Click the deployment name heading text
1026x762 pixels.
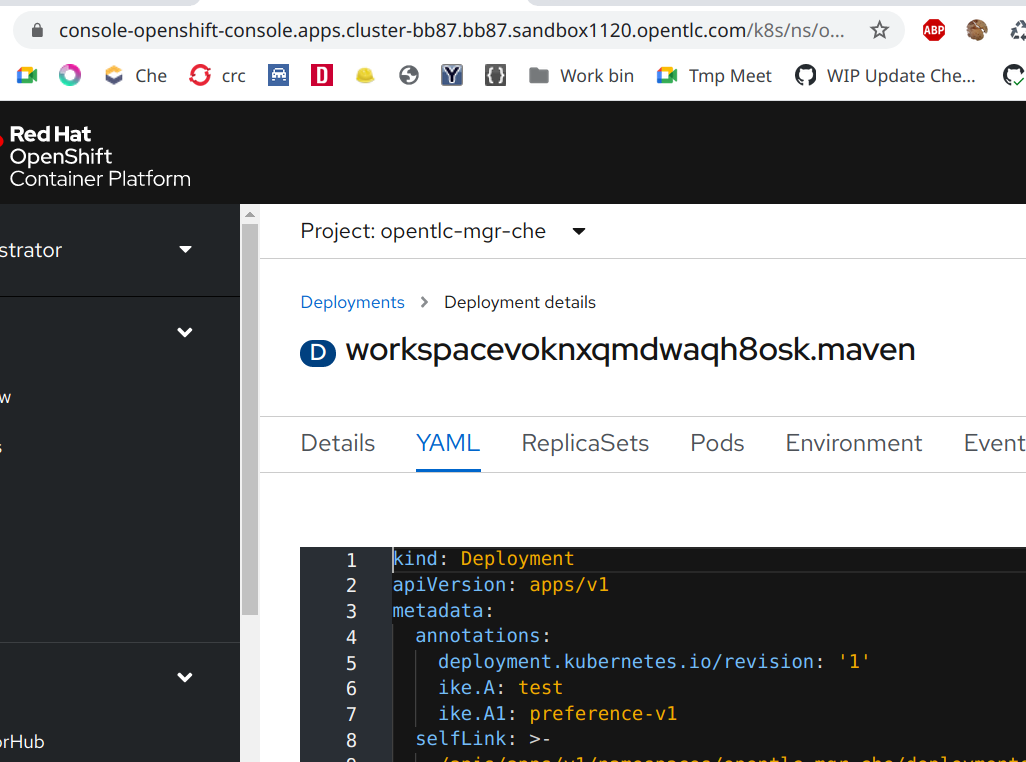tap(630, 351)
